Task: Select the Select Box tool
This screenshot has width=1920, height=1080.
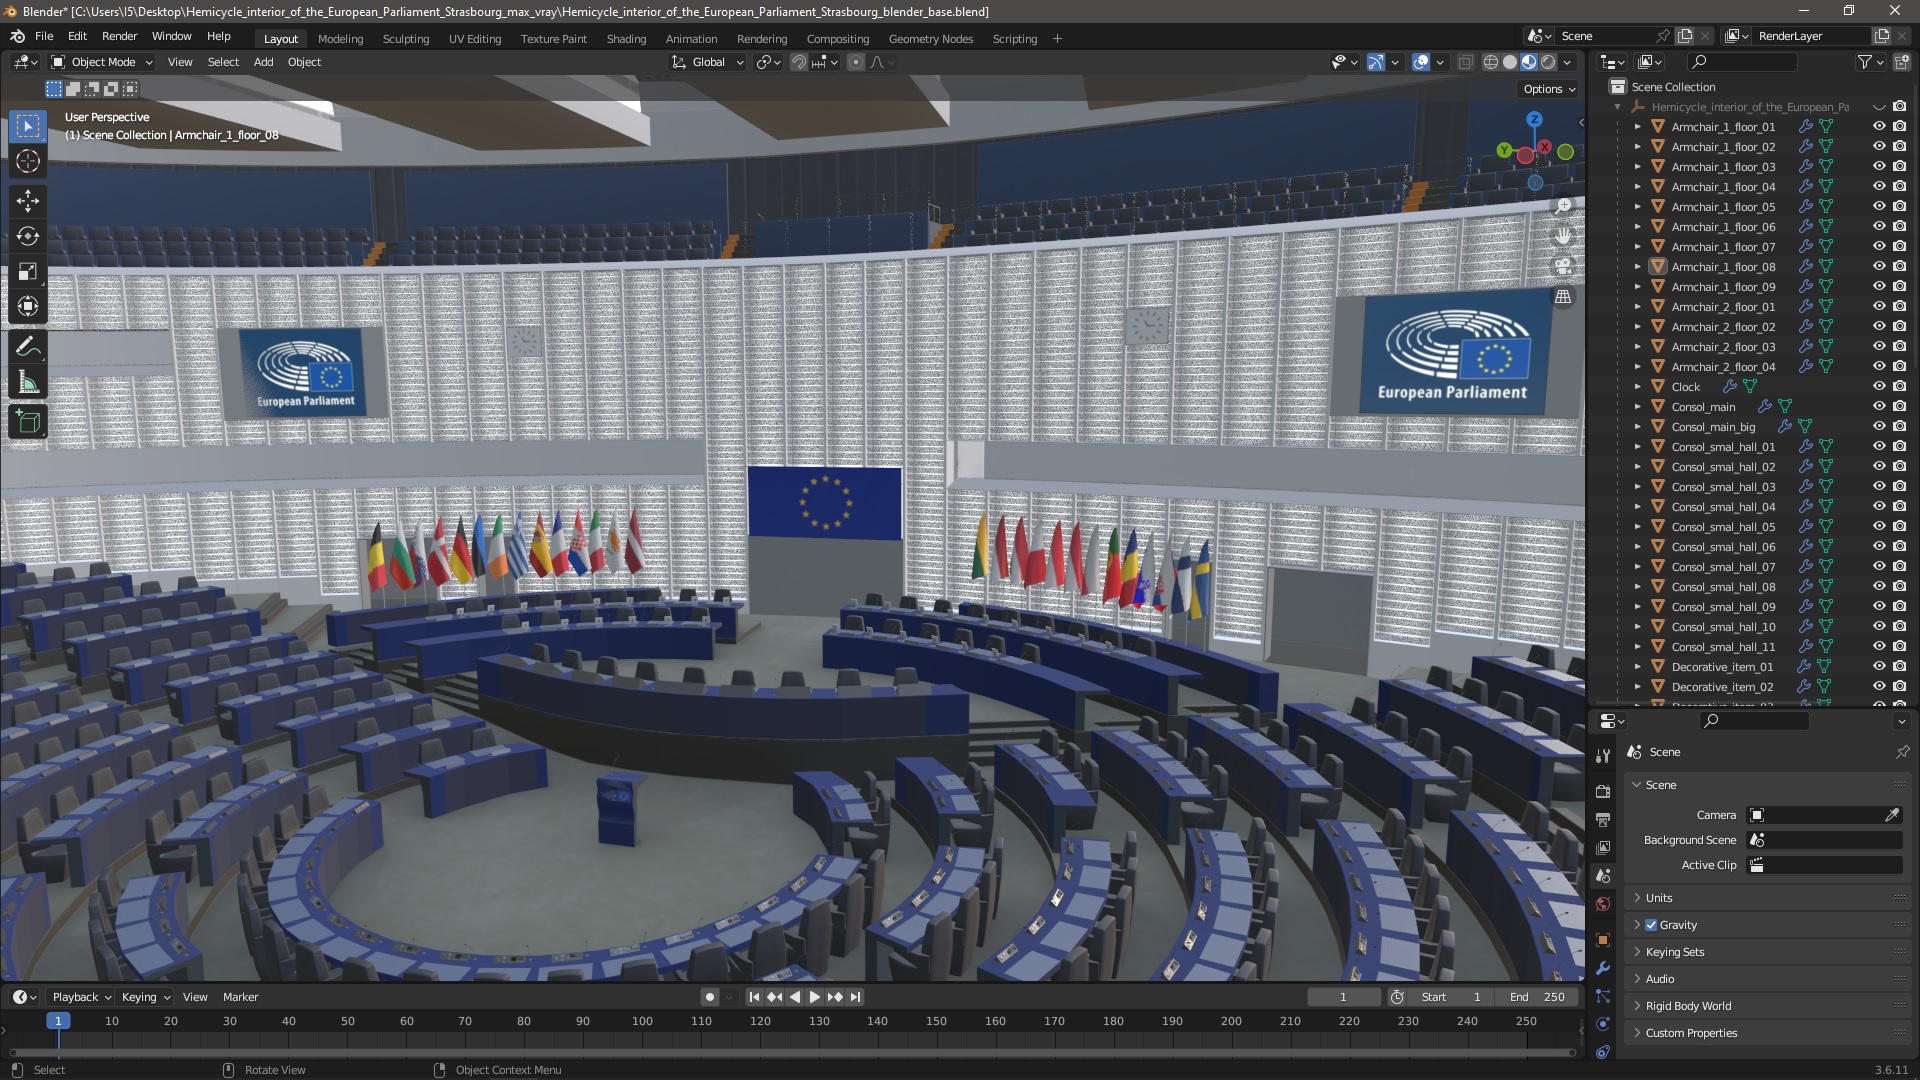Action: click(x=28, y=126)
